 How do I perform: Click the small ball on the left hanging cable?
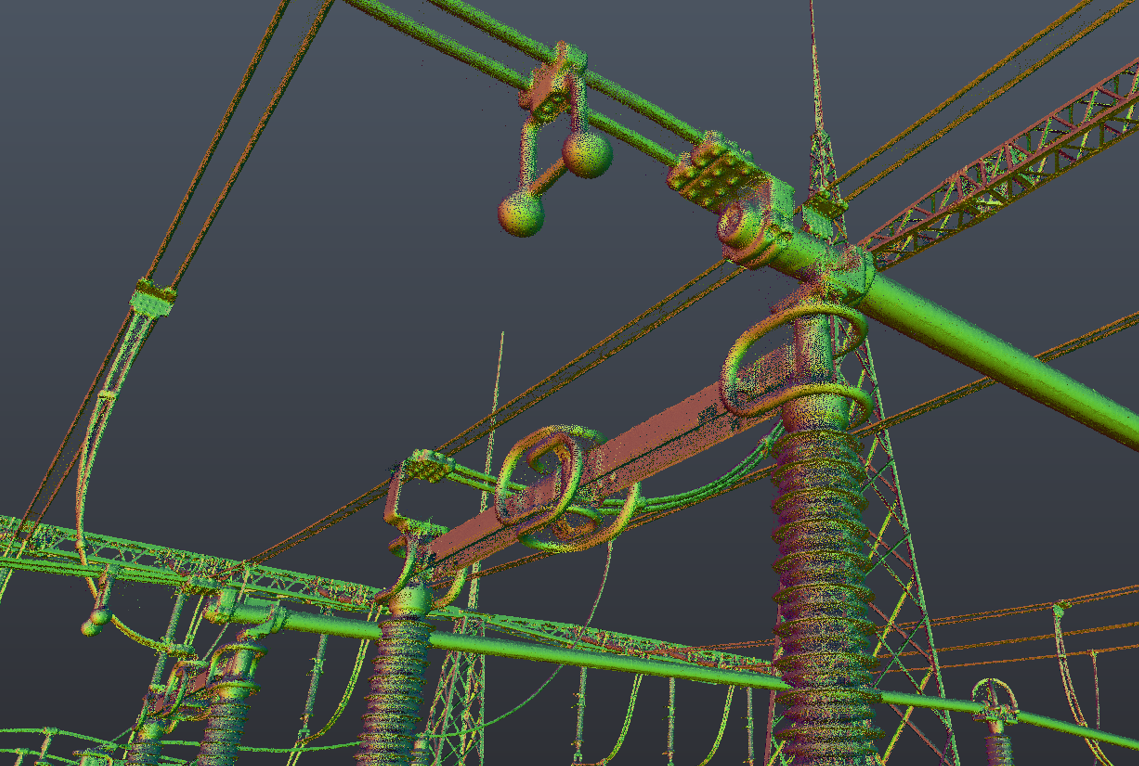click(x=95, y=622)
